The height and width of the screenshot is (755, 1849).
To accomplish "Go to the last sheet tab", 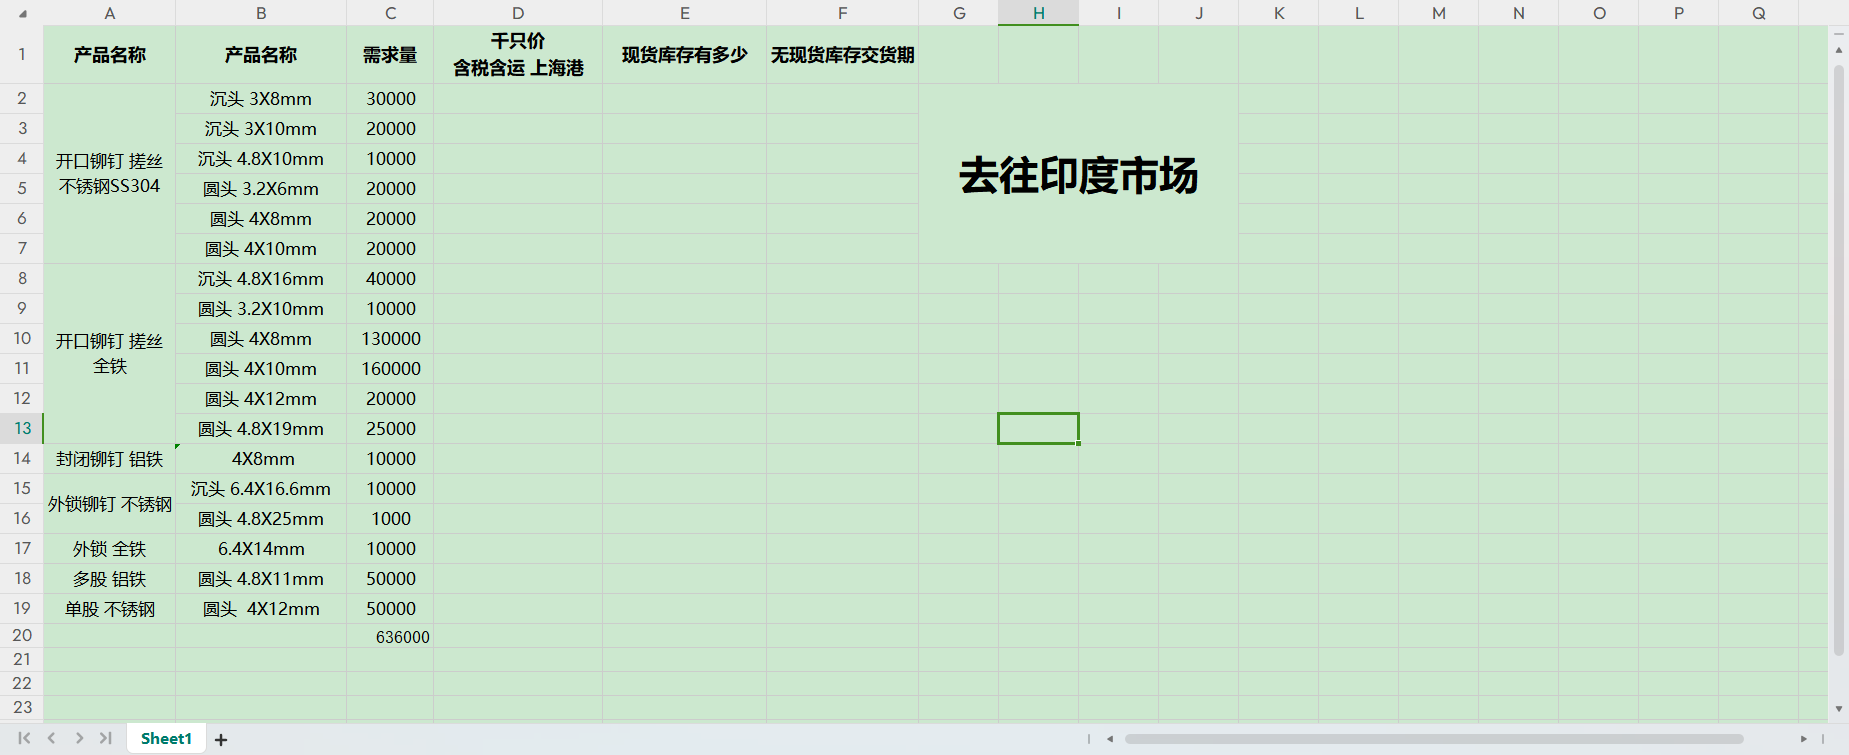I will 105,738.
